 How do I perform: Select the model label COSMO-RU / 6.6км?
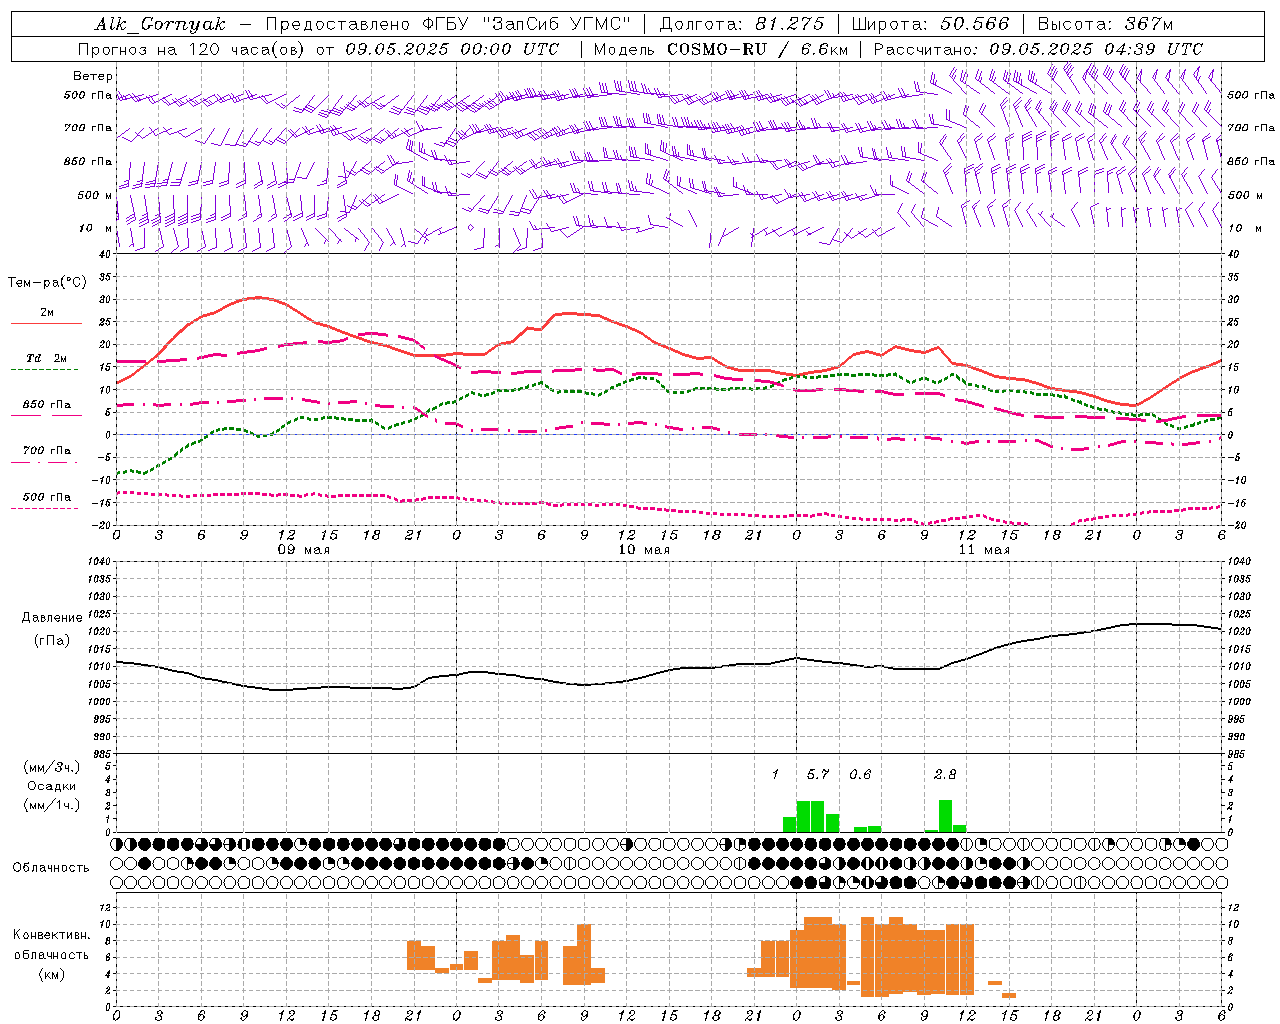pos(758,49)
